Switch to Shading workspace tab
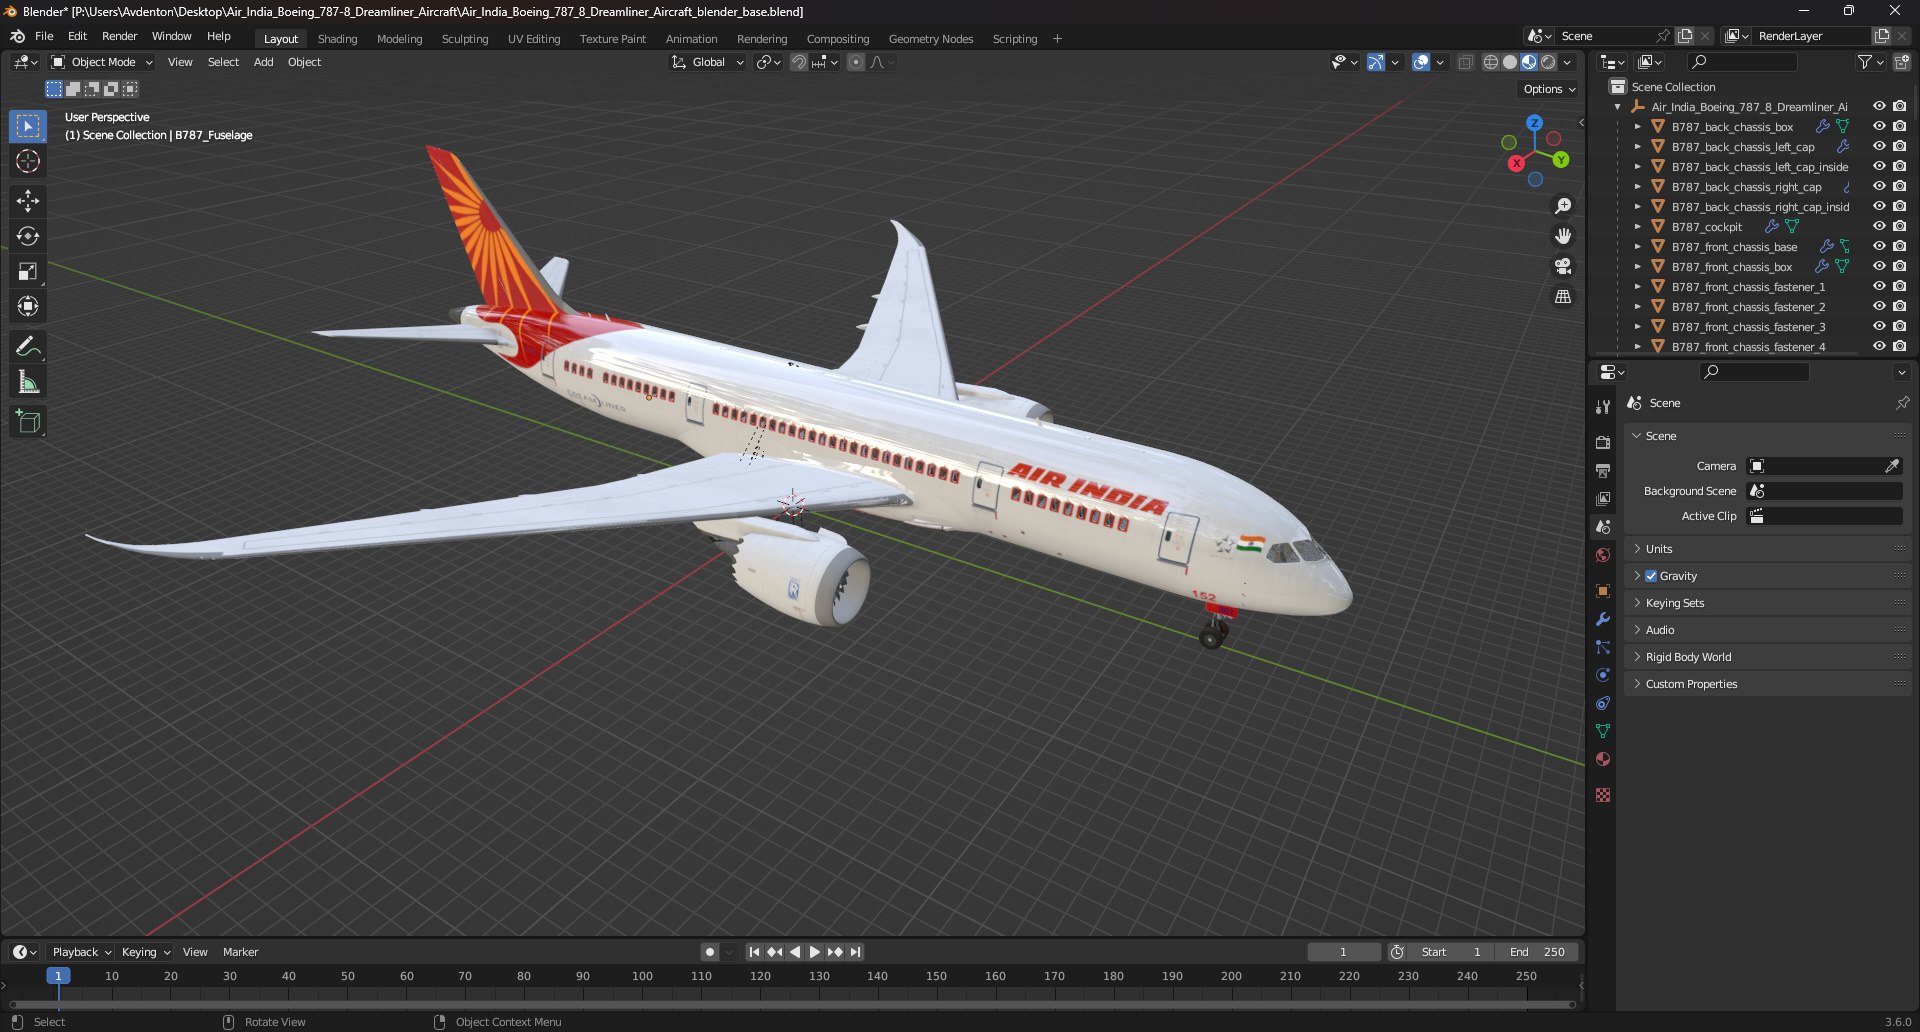Viewport: 1920px width, 1032px height. [337, 39]
